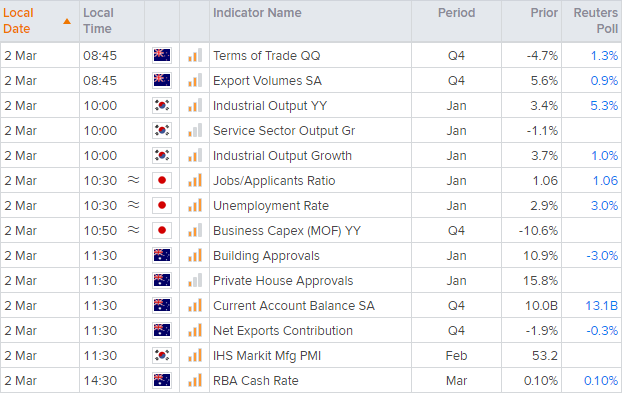Click the Australia flag for Building Approvals
622x393 pixels.
coord(162,255)
